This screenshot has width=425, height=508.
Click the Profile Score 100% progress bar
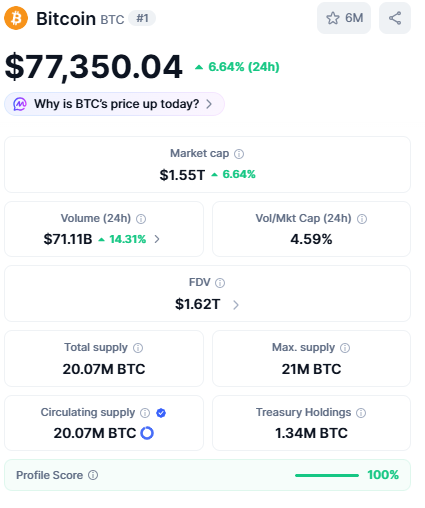pos(327,475)
